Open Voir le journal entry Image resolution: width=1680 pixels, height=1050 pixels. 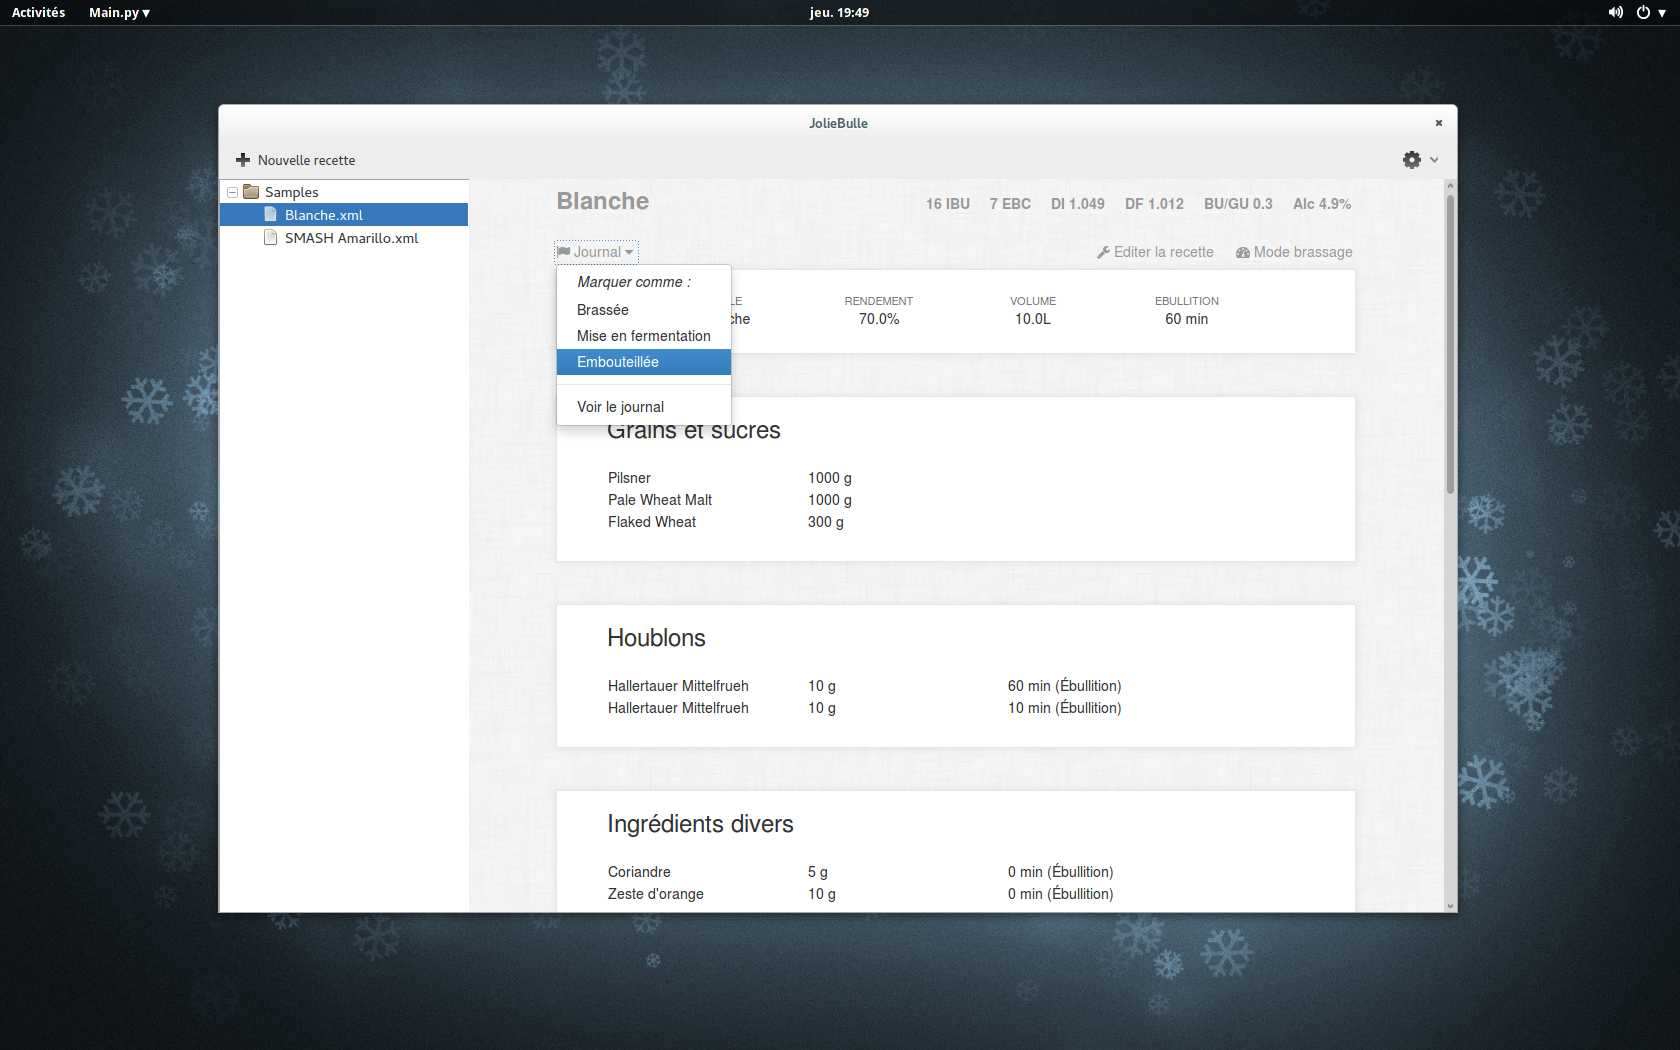[644, 407]
